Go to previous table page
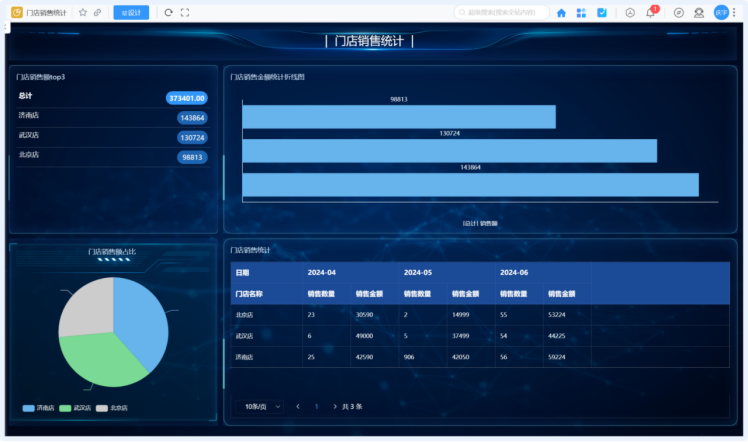The width and height of the screenshot is (748, 442). 298,406
